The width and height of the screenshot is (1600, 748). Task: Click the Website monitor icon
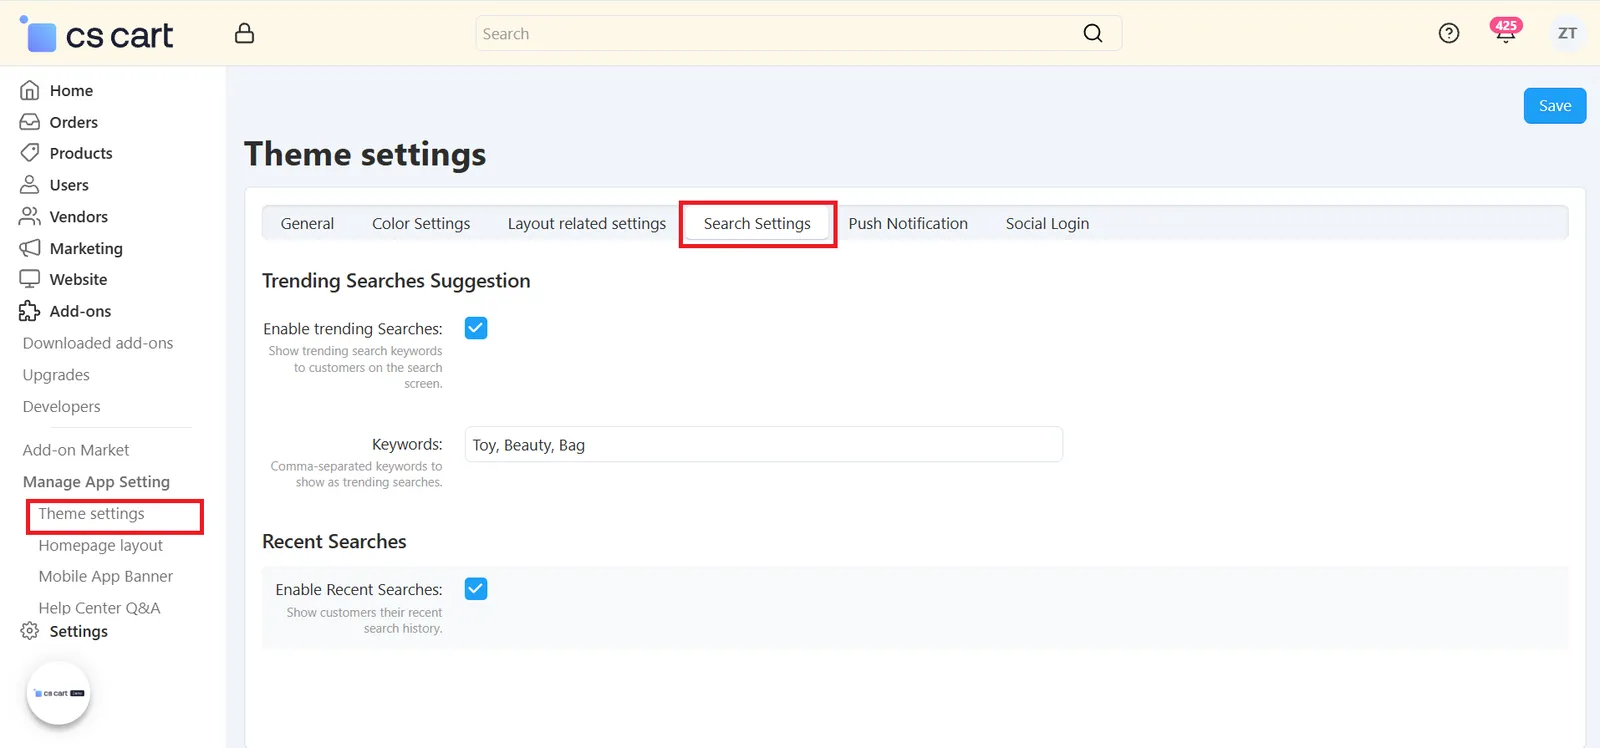click(30, 279)
